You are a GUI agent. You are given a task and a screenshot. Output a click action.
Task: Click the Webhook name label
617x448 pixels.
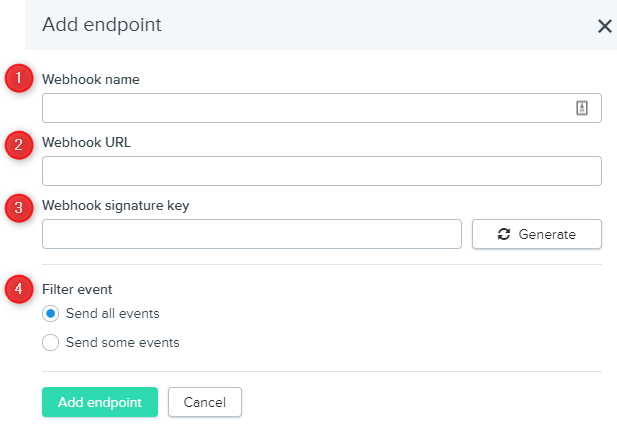point(91,79)
